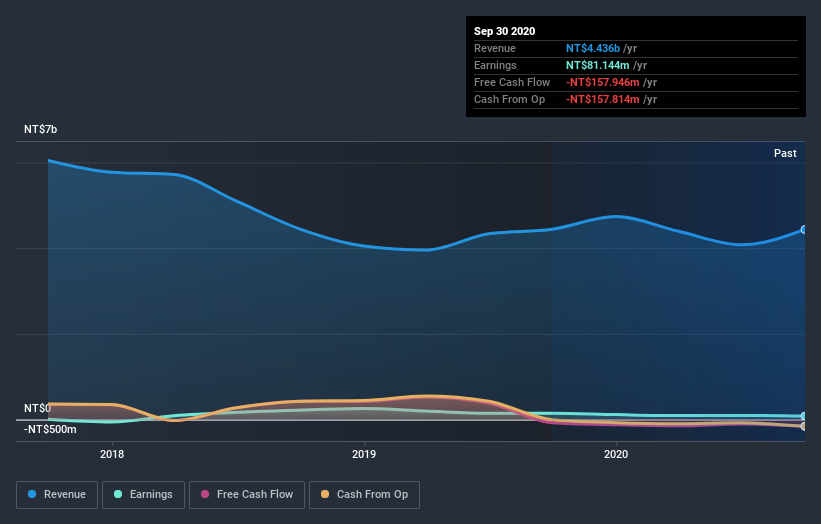Click the -NT$157.946m free cash flow value
Screen dimensions: 821x524
(603, 82)
